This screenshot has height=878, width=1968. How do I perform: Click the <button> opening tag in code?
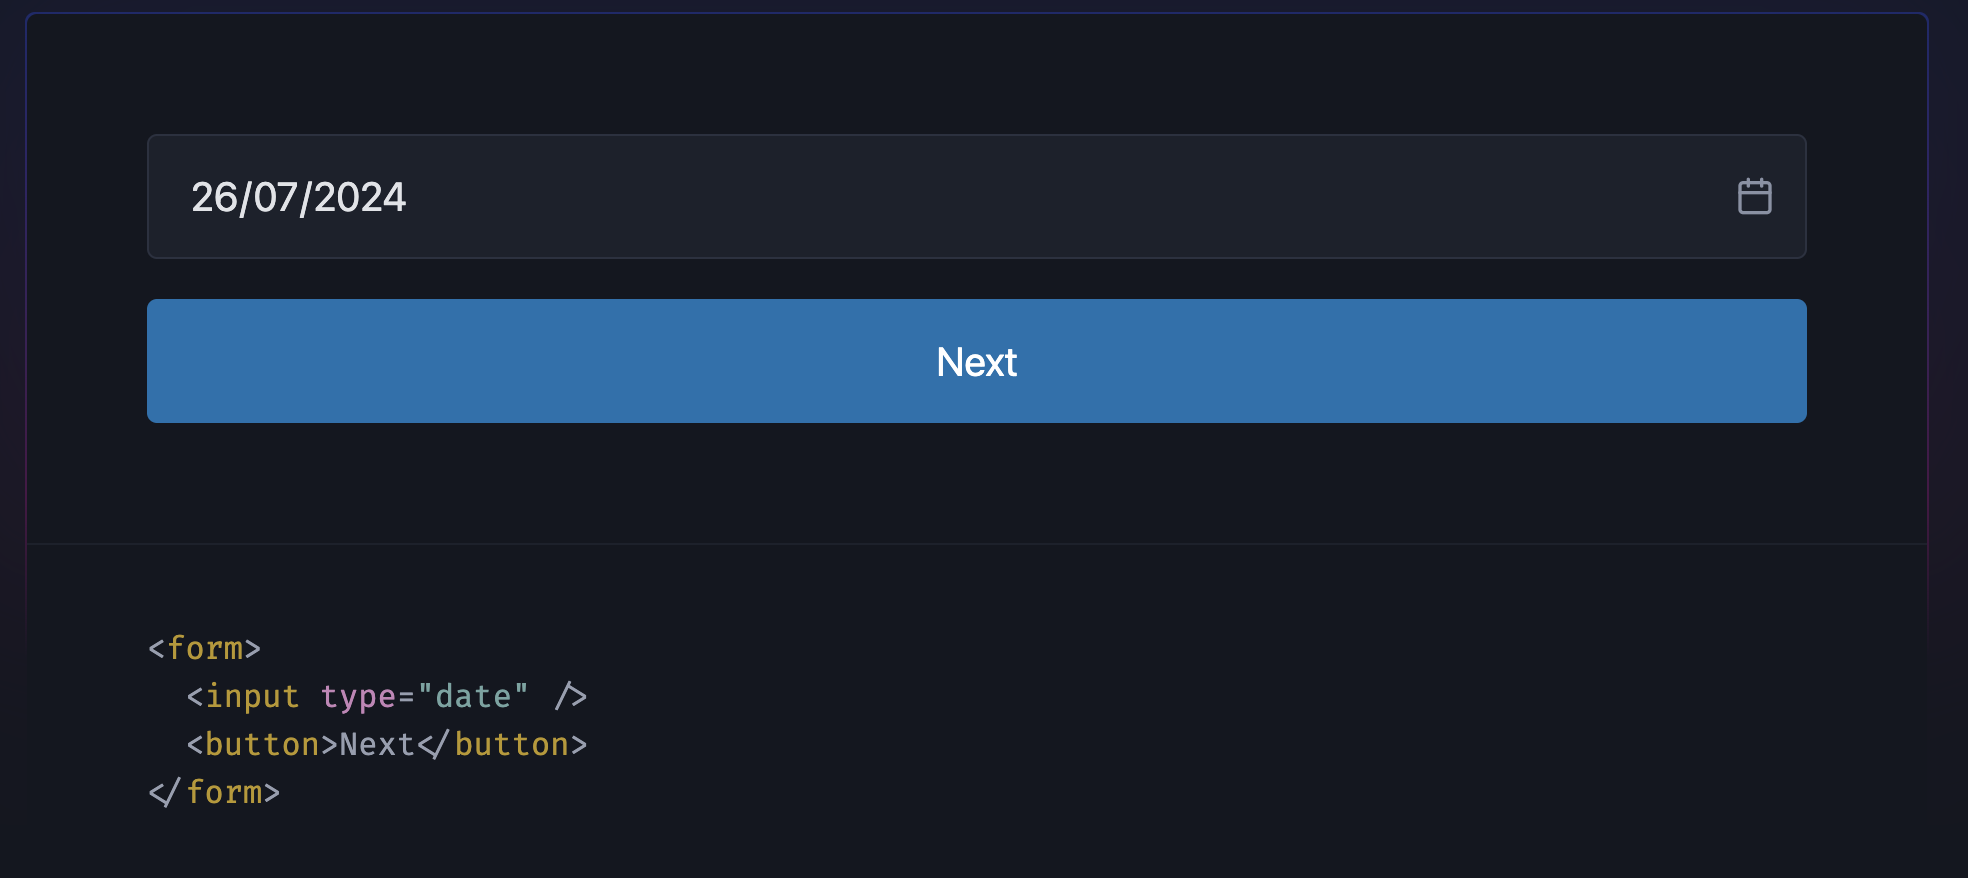point(261,744)
